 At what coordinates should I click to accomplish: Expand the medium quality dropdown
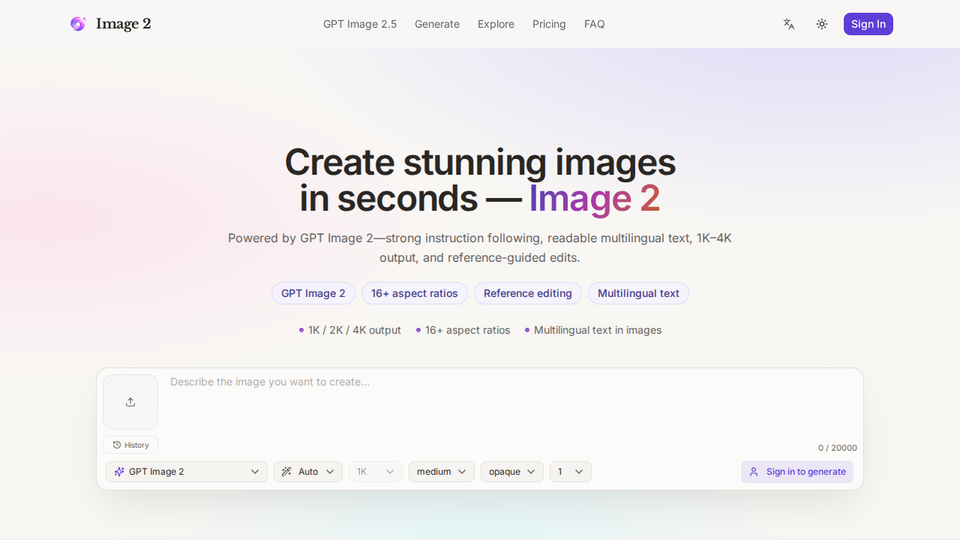pos(441,471)
